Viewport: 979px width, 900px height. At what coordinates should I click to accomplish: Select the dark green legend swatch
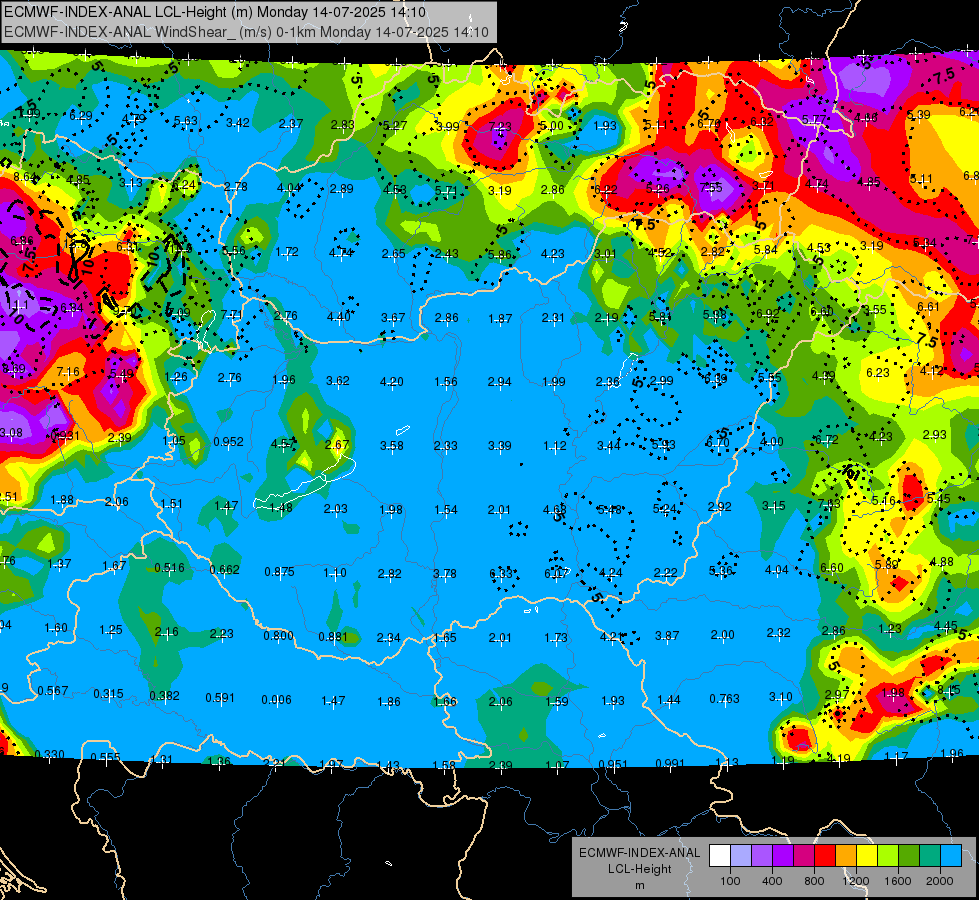point(909,856)
